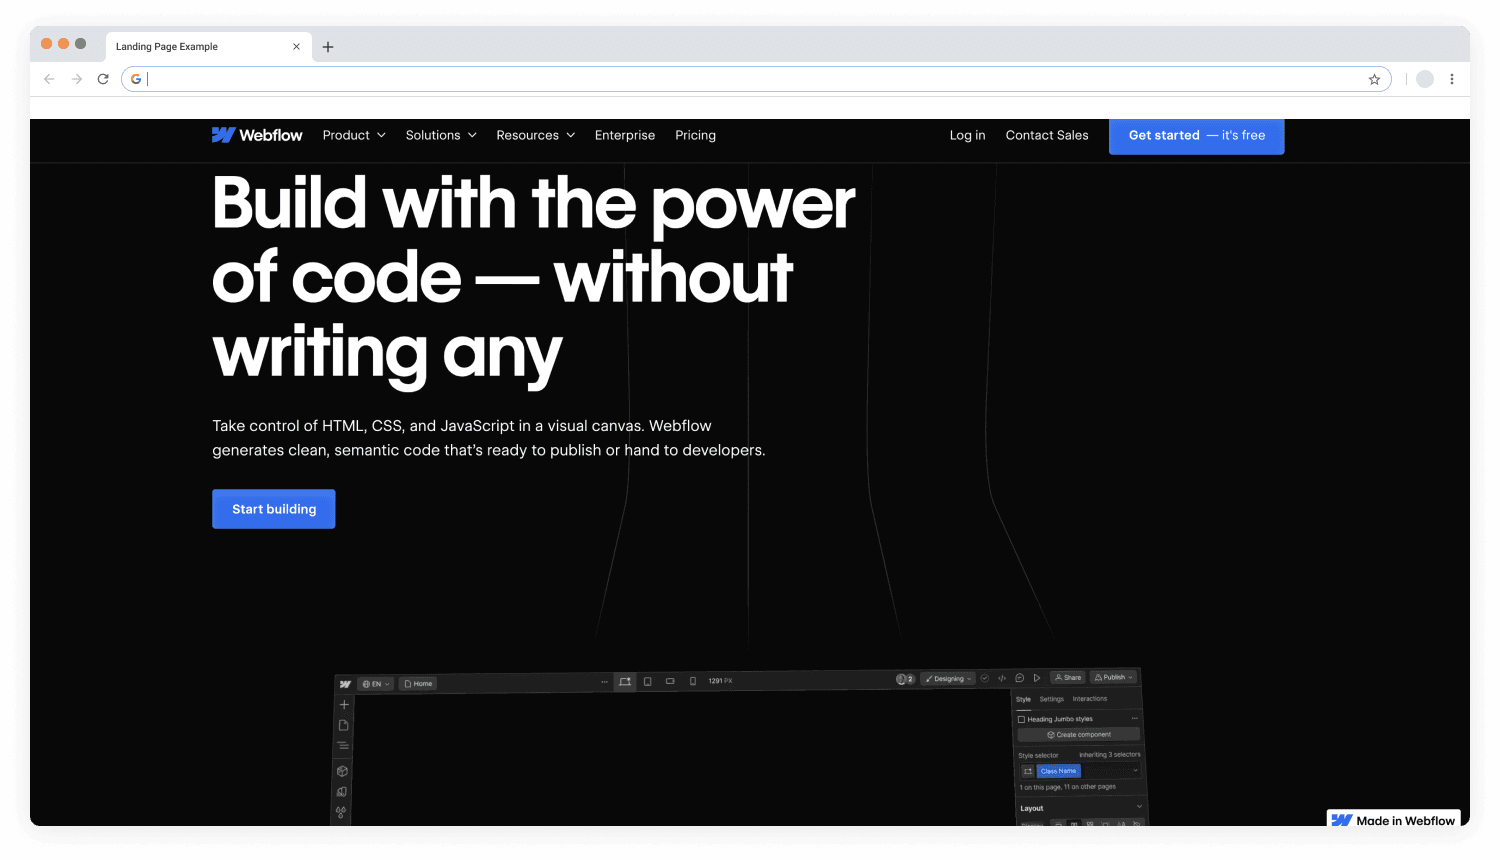Click the three-dot menu beside the breakpoints

coord(604,682)
